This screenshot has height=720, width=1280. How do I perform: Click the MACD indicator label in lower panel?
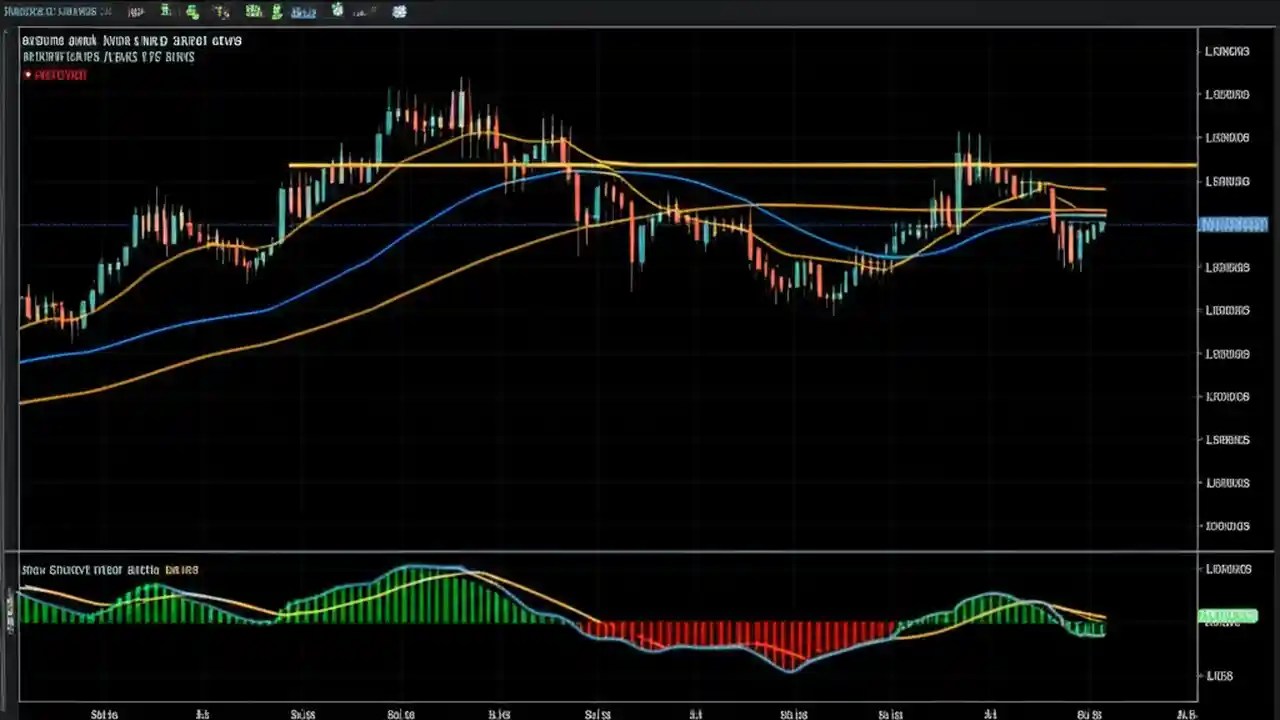pyautogui.click(x=109, y=569)
